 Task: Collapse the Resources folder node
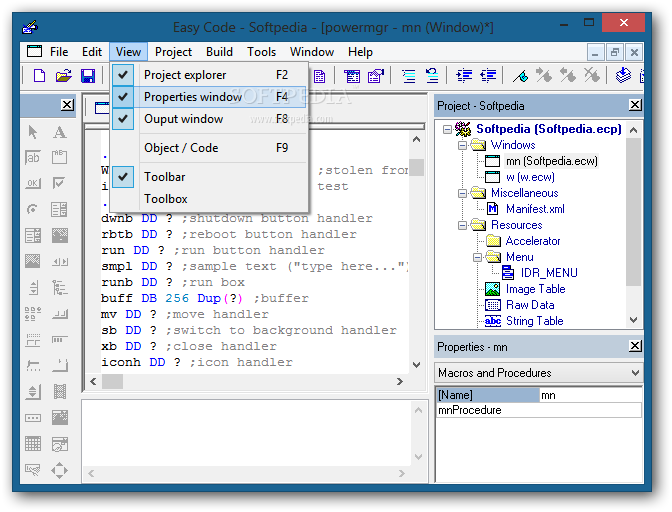coord(462,225)
